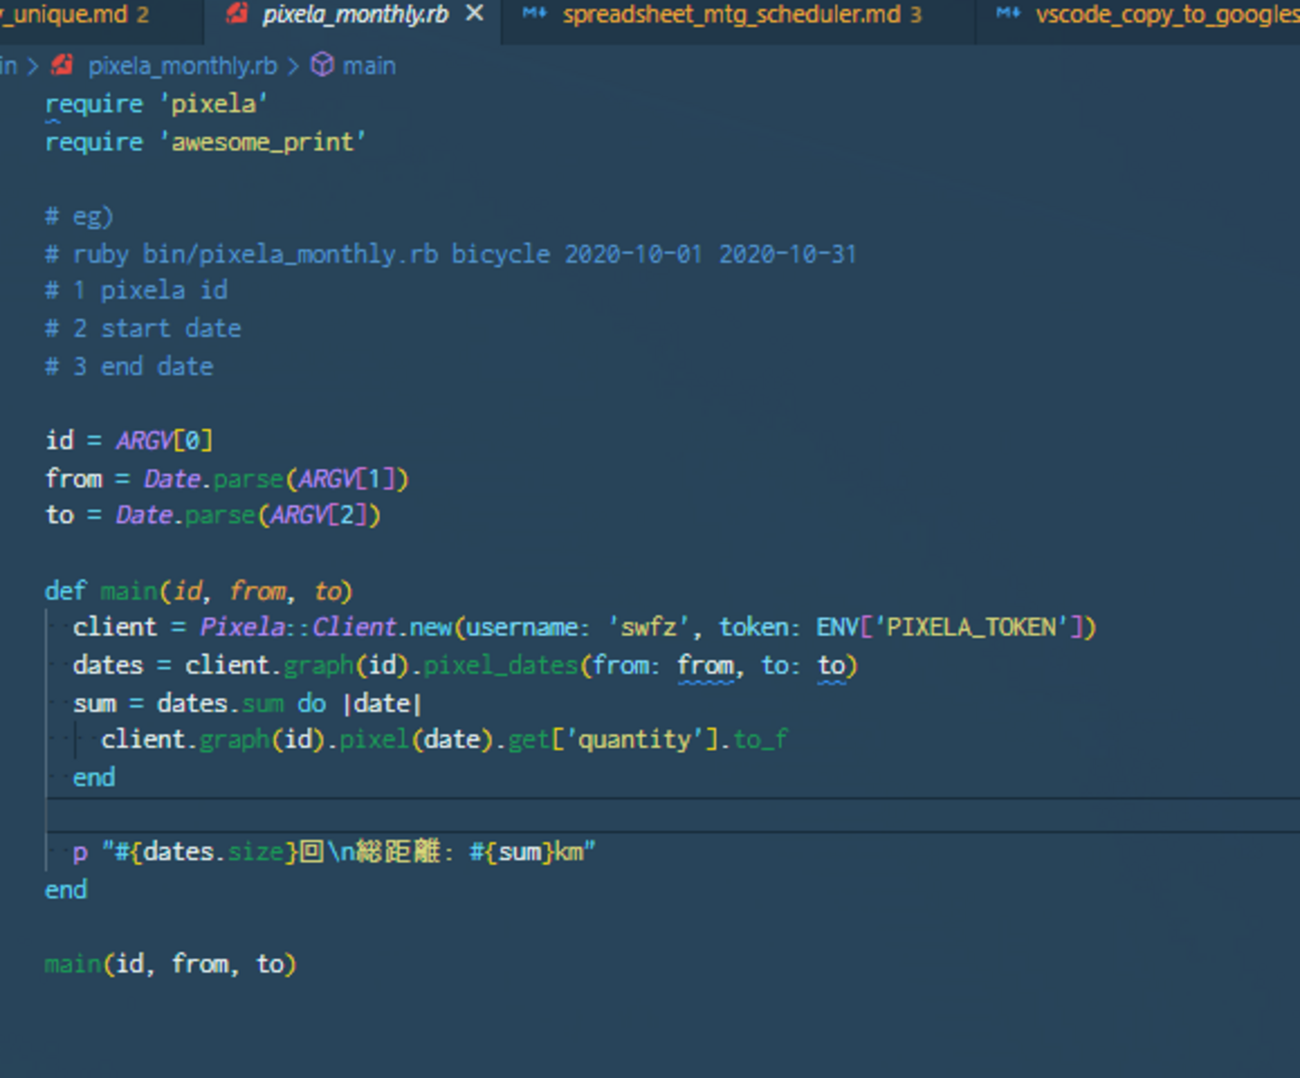Click 'Date.parse(ARGV[2])' on the to line
The width and height of the screenshot is (1300, 1078).
248,516
